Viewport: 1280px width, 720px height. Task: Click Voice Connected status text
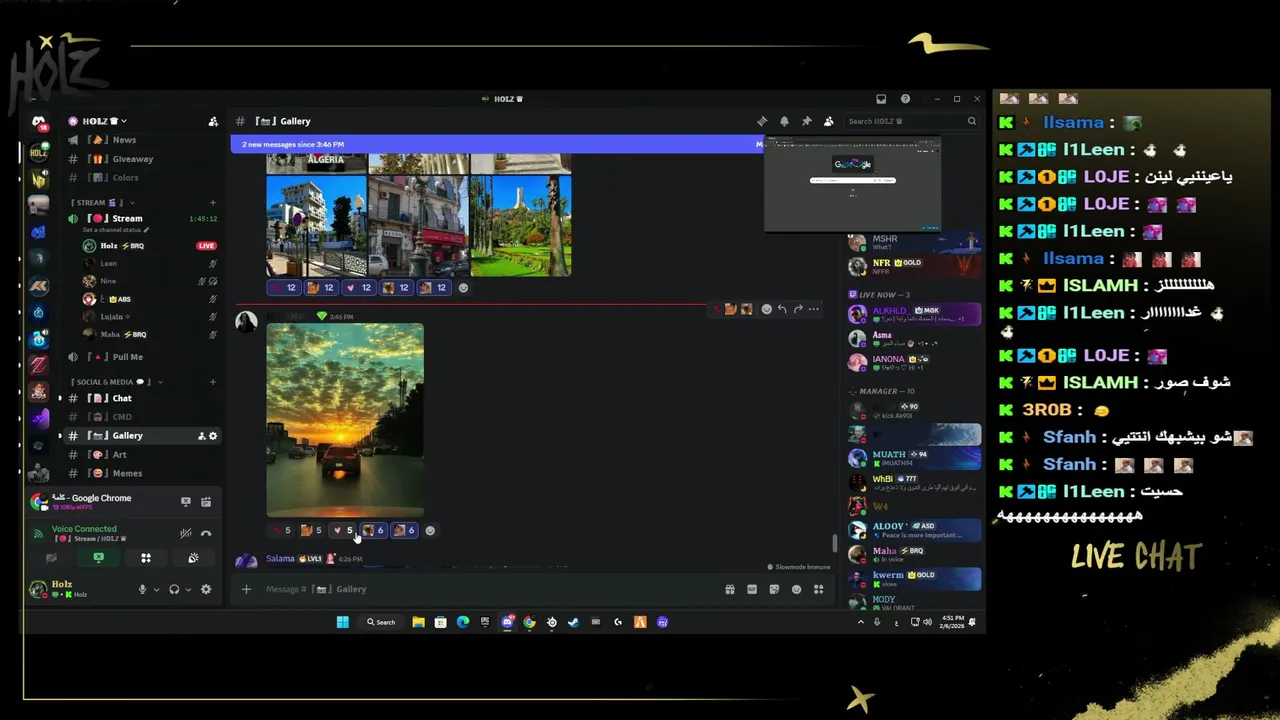point(84,529)
